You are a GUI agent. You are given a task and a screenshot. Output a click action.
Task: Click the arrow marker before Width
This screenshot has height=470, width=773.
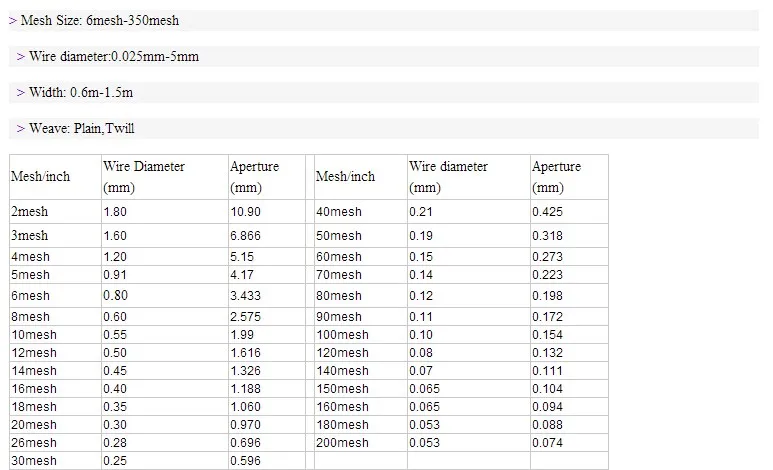coord(21,92)
